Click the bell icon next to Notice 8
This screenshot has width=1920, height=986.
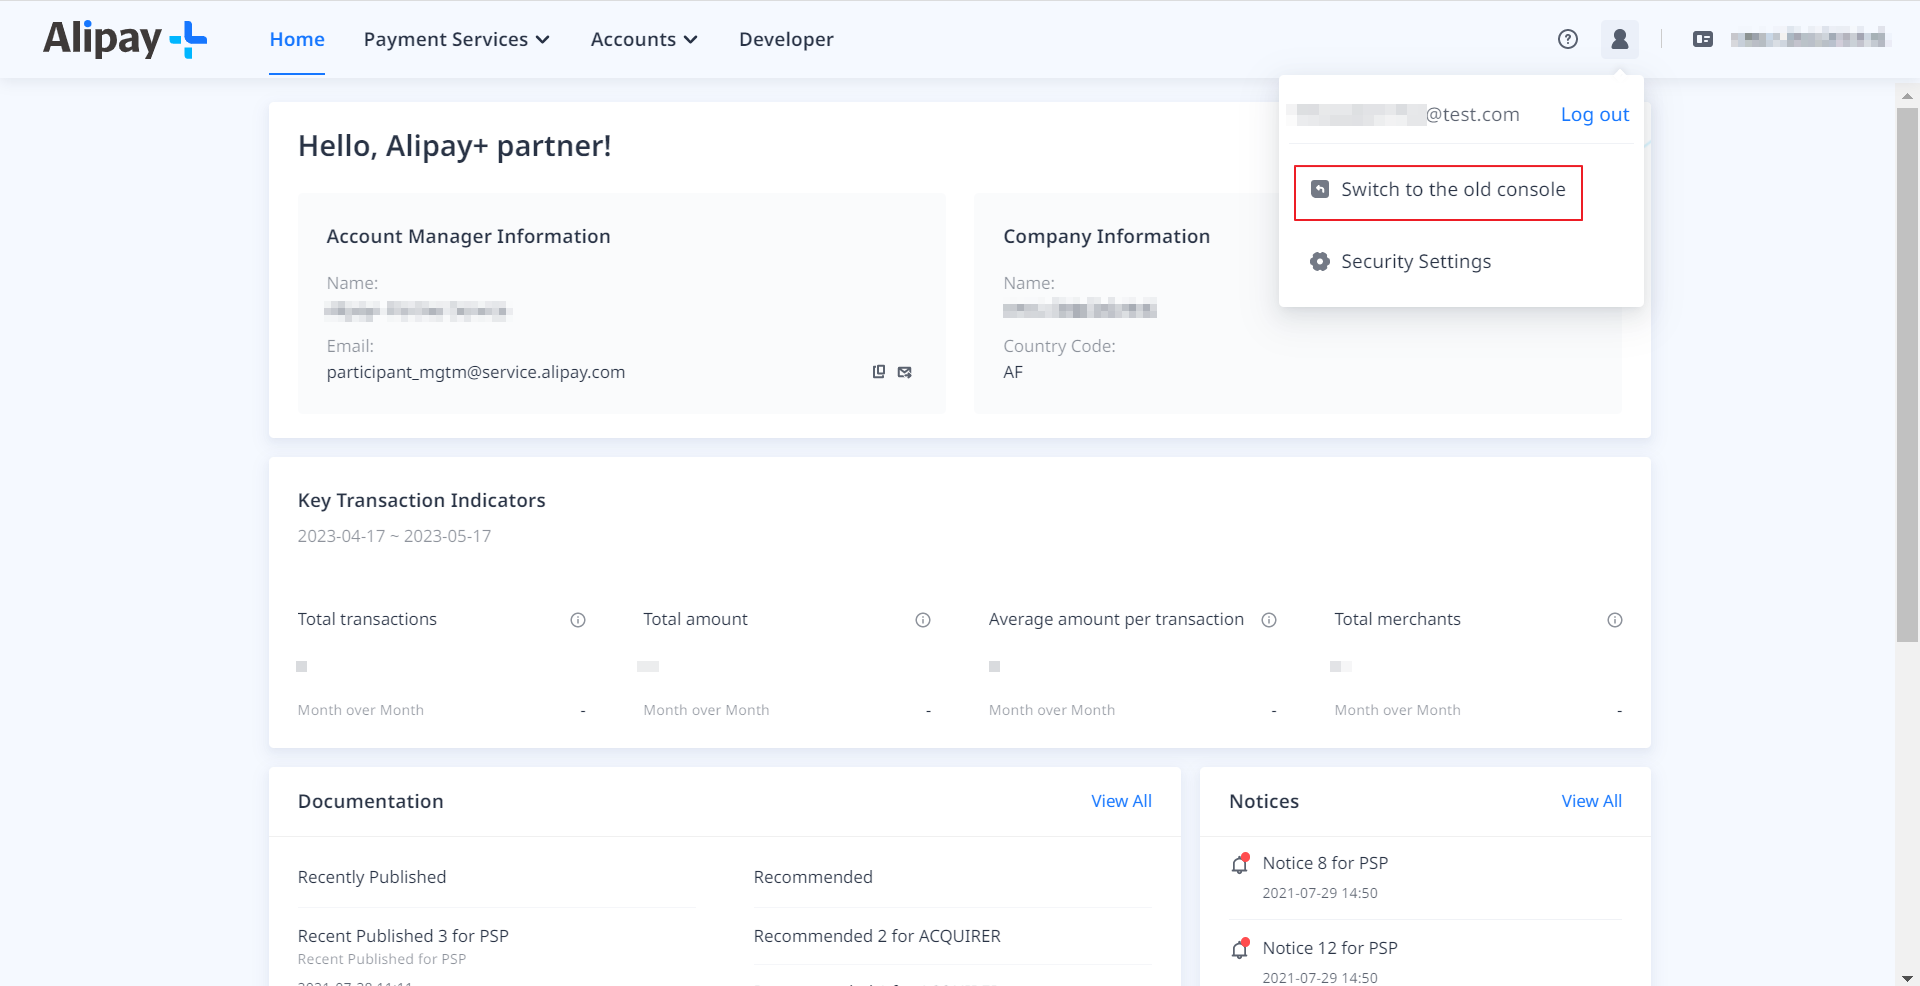point(1240,863)
